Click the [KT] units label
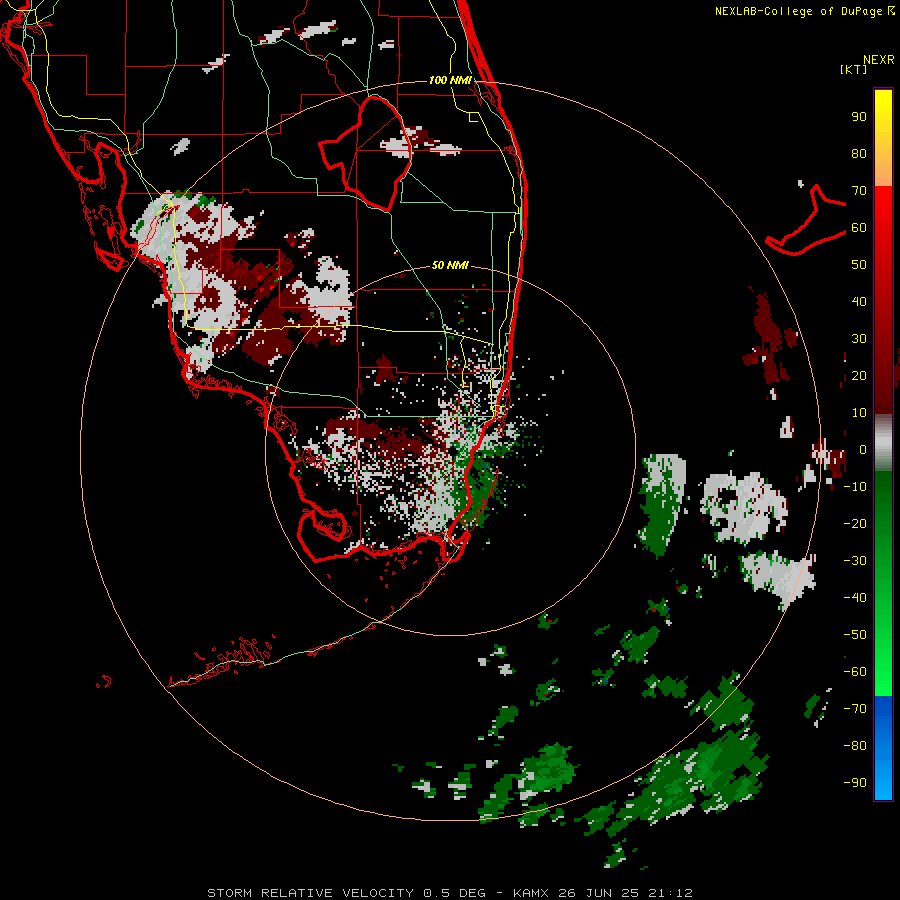 (x=853, y=69)
